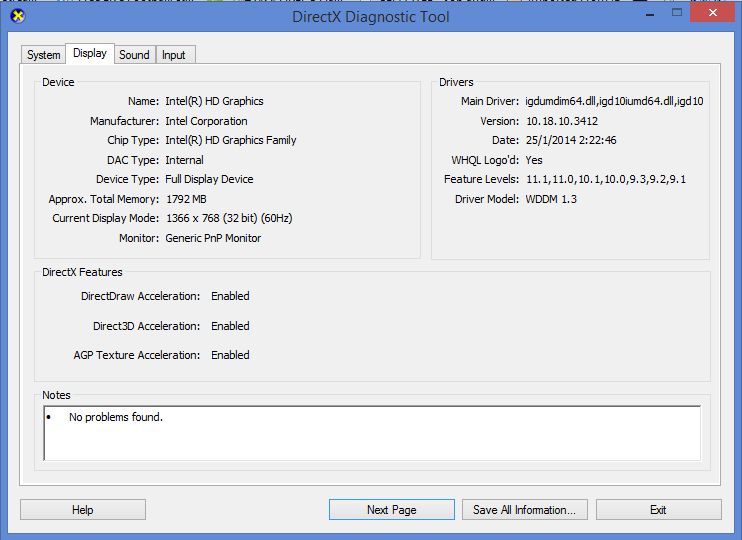The height and width of the screenshot is (540, 742).
Task: Click WHQL Logo'd value 'Yes'
Action: pos(534,160)
